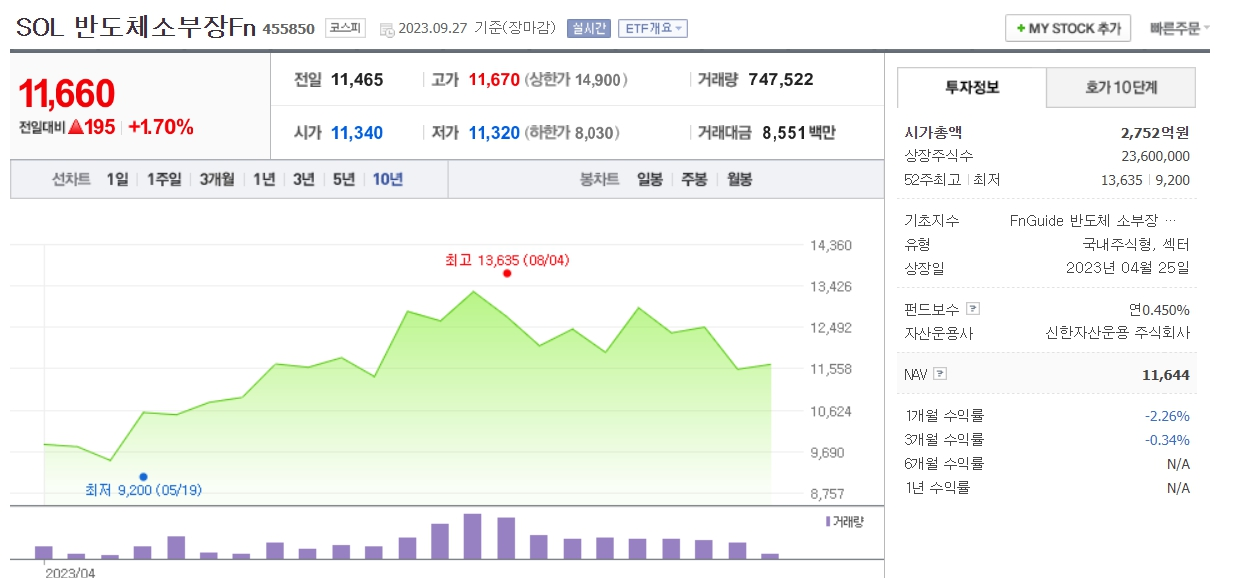Click the purple 거래량 legend icon
Viewport: 1253px width, 578px height.
tap(828, 521)
